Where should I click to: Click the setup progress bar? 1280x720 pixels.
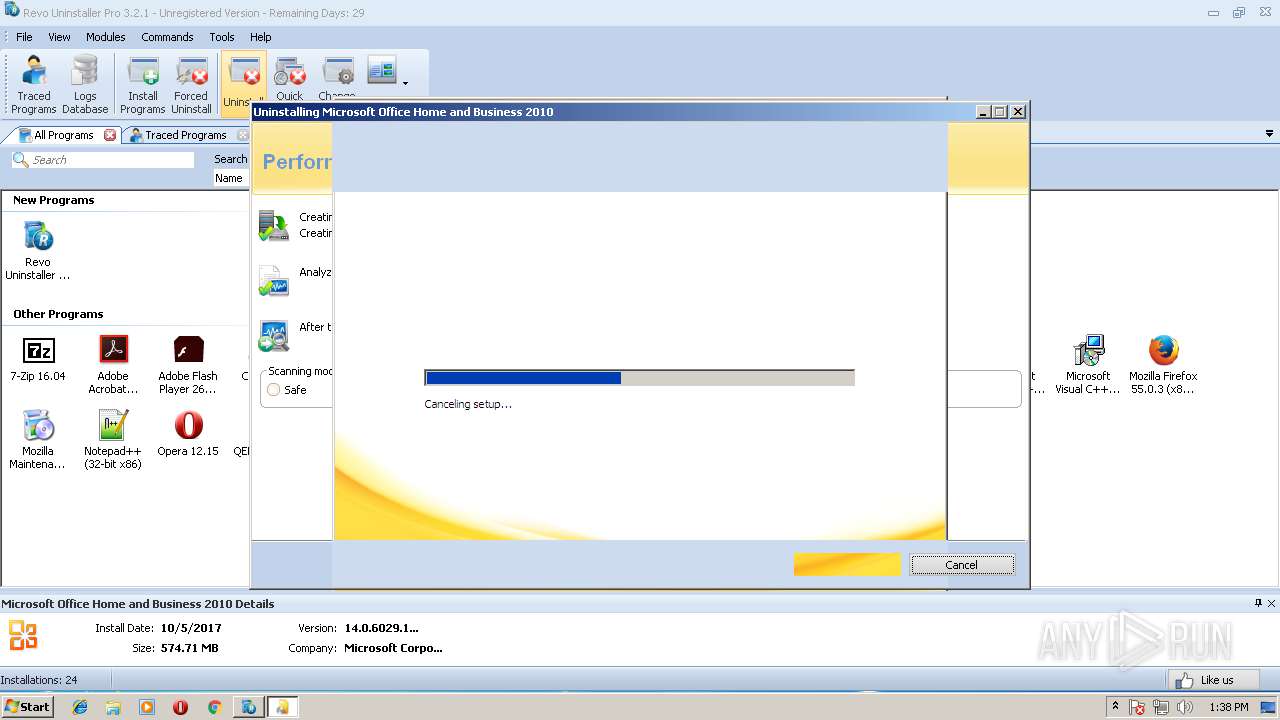640,378
